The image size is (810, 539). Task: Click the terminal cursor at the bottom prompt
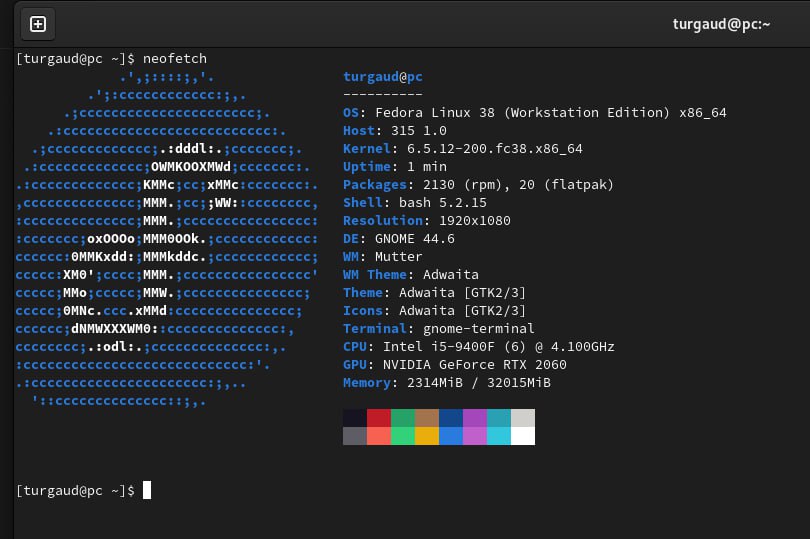click(x=147, y=490)
